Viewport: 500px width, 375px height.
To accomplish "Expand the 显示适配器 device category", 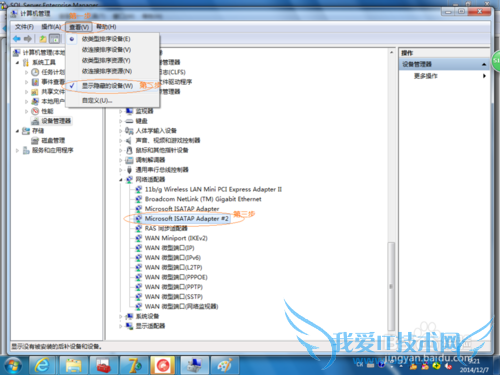I will [121, 326].
